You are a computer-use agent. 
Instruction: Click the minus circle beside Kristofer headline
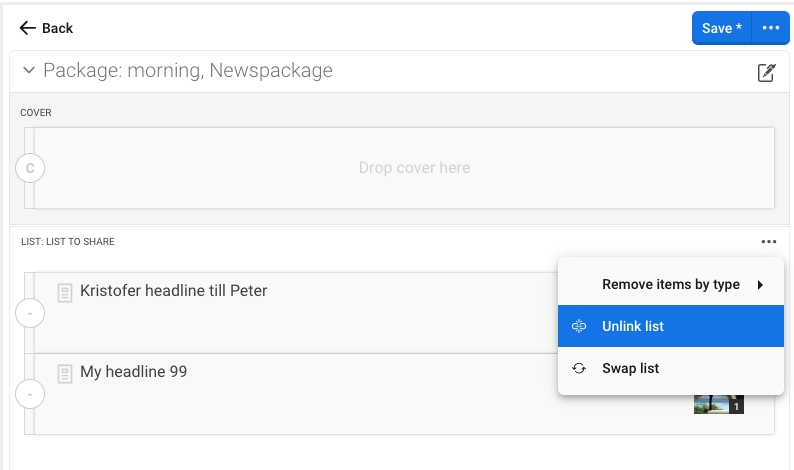click(30, 314)
